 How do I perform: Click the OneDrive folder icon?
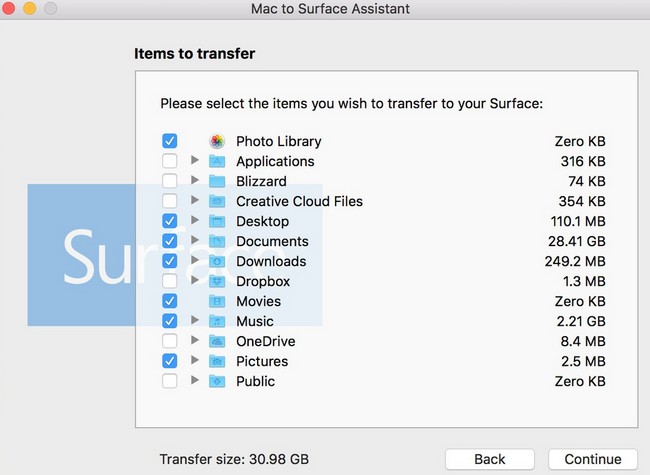tap(217, 341)
